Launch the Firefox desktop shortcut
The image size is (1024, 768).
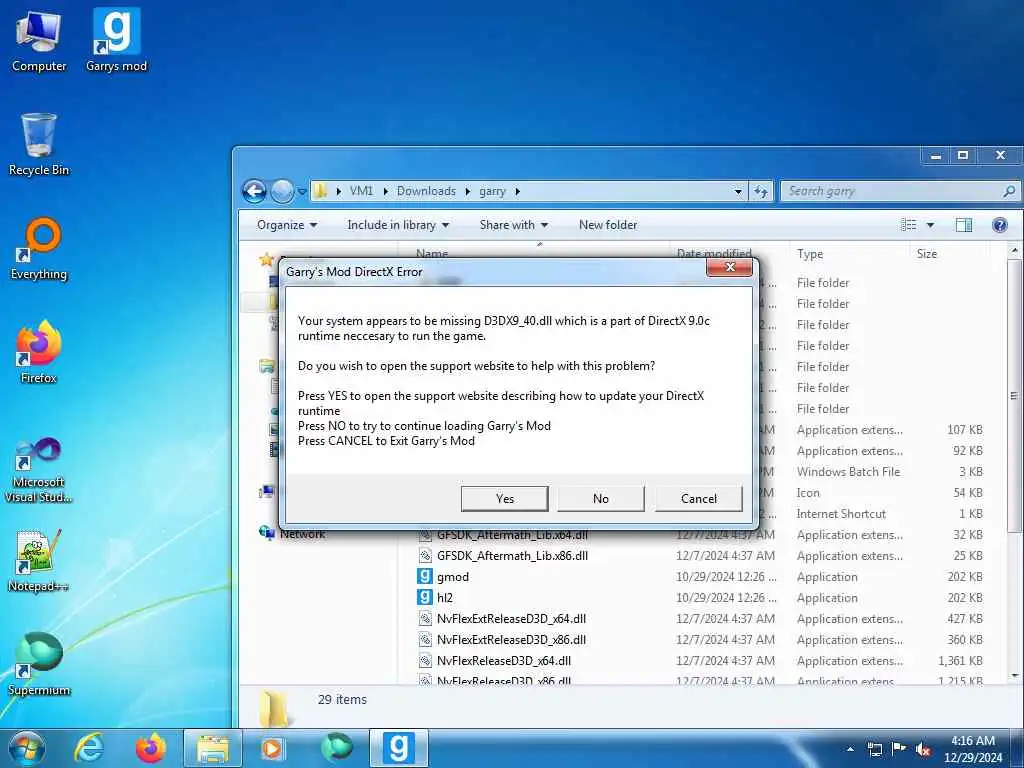(x=39, y=353)
